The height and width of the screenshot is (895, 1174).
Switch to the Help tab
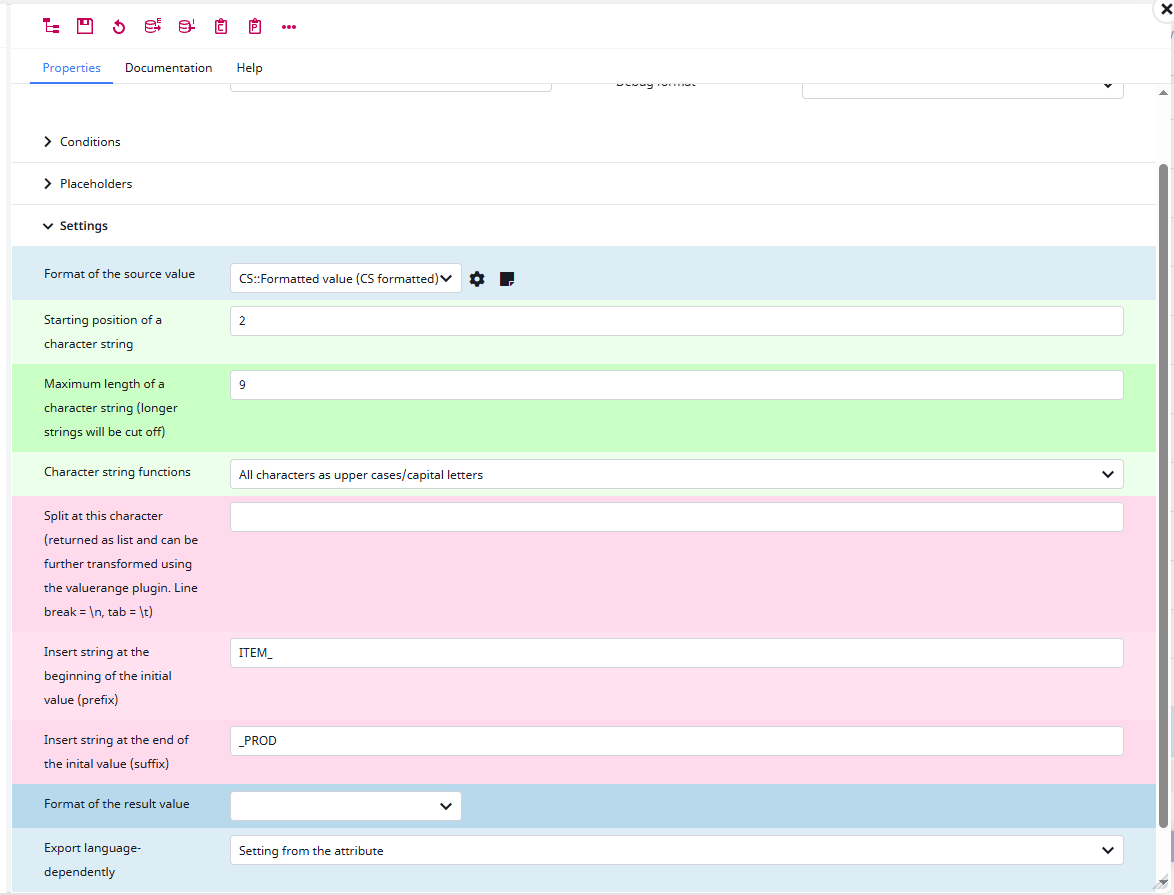(x=249, y=67)
